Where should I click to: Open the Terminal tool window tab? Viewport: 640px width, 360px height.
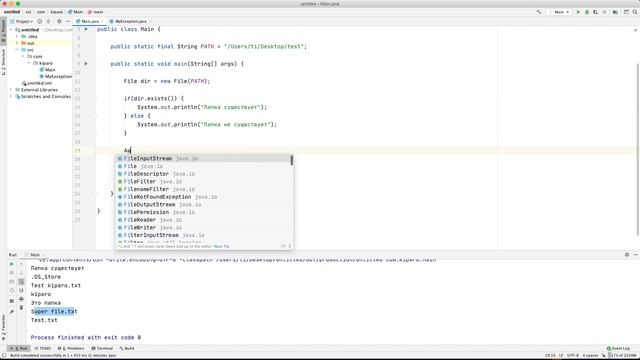[x=102, y=348]
